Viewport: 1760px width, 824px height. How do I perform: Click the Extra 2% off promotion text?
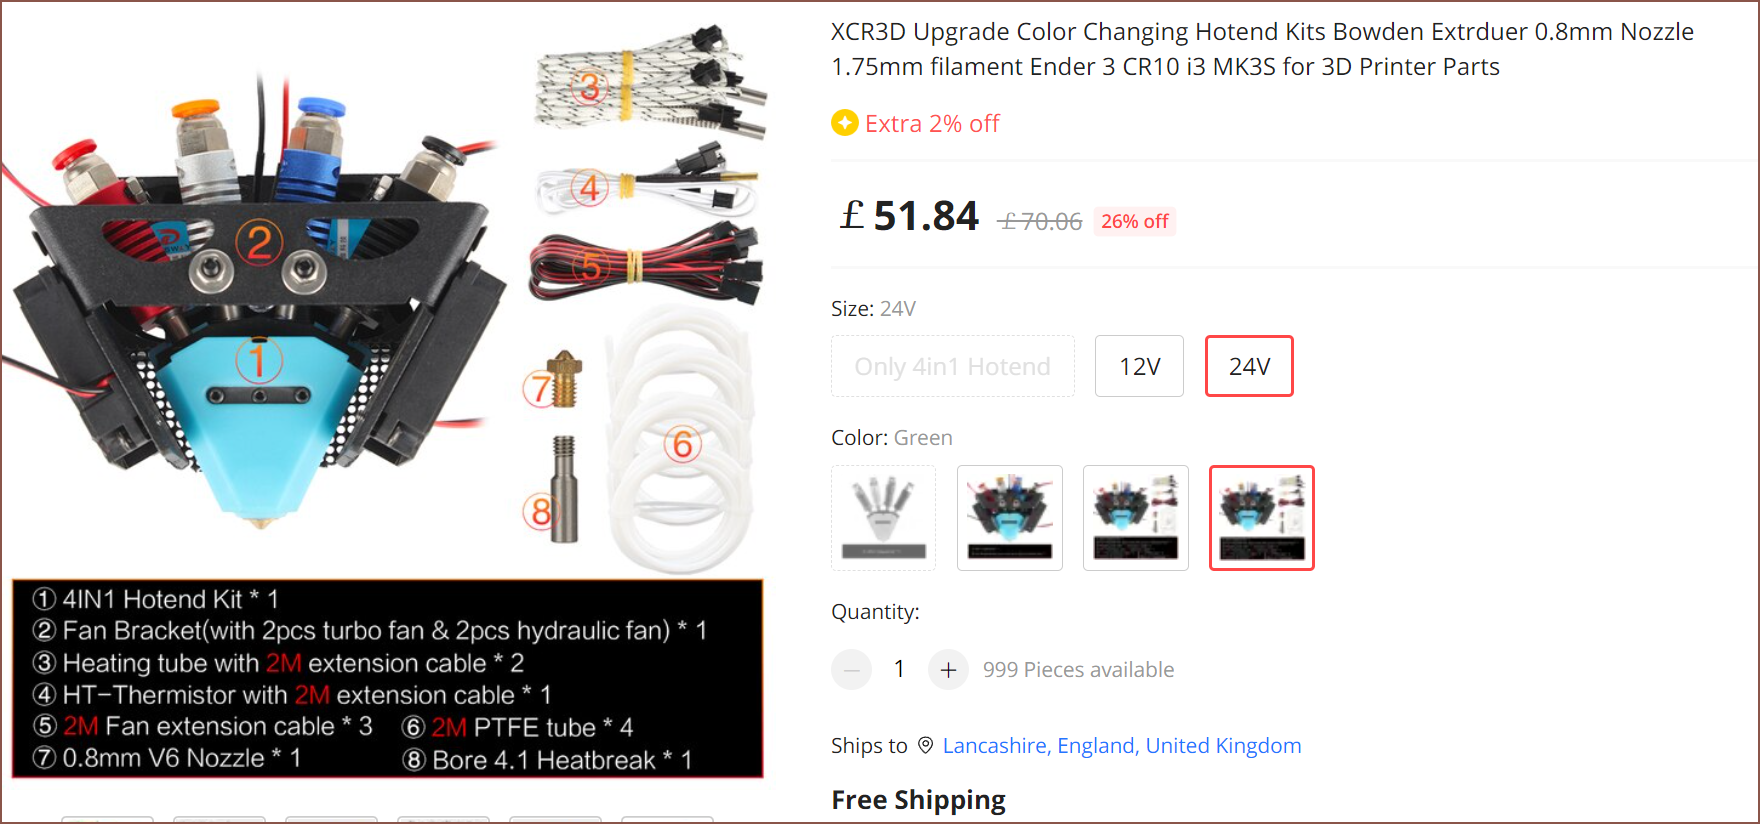(x=932, y=123)
